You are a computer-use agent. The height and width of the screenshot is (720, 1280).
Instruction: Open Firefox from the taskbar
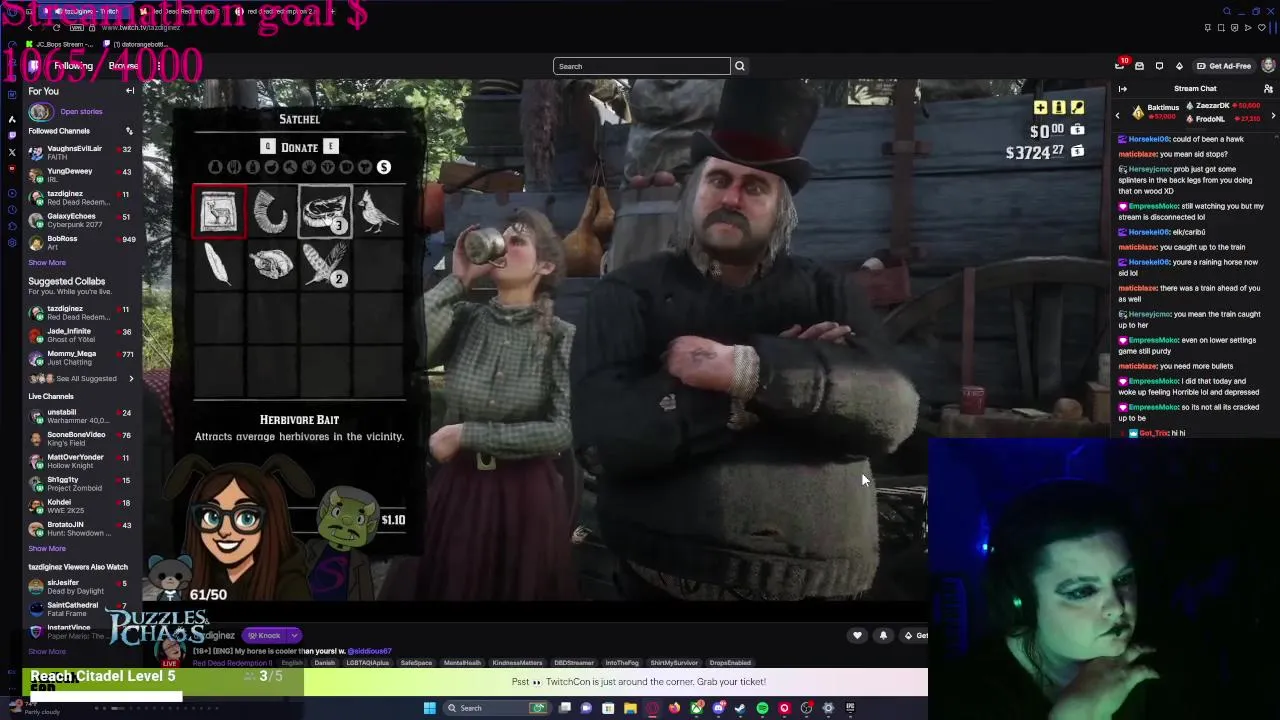675,708
